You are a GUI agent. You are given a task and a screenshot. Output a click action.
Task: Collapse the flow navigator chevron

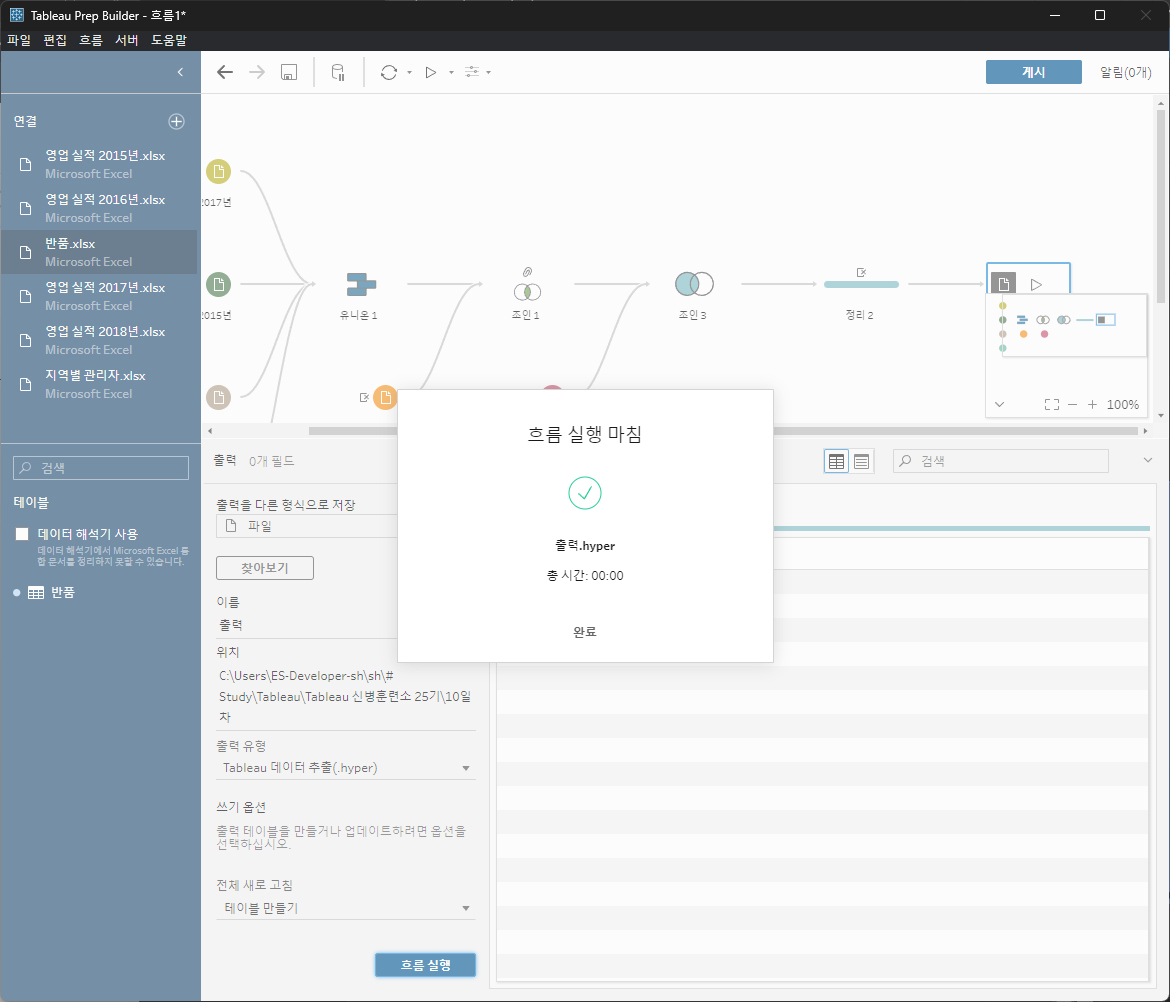(x=999, y=404)
